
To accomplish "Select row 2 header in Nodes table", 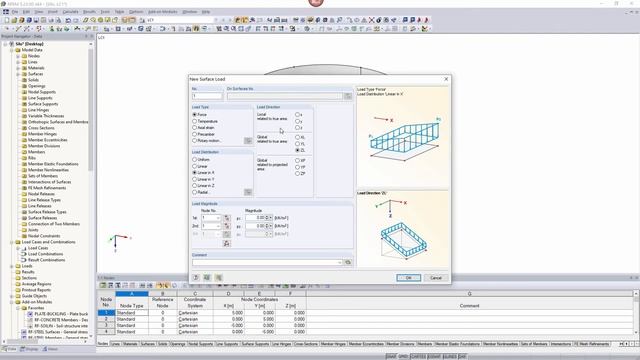I will click(106, 319).
